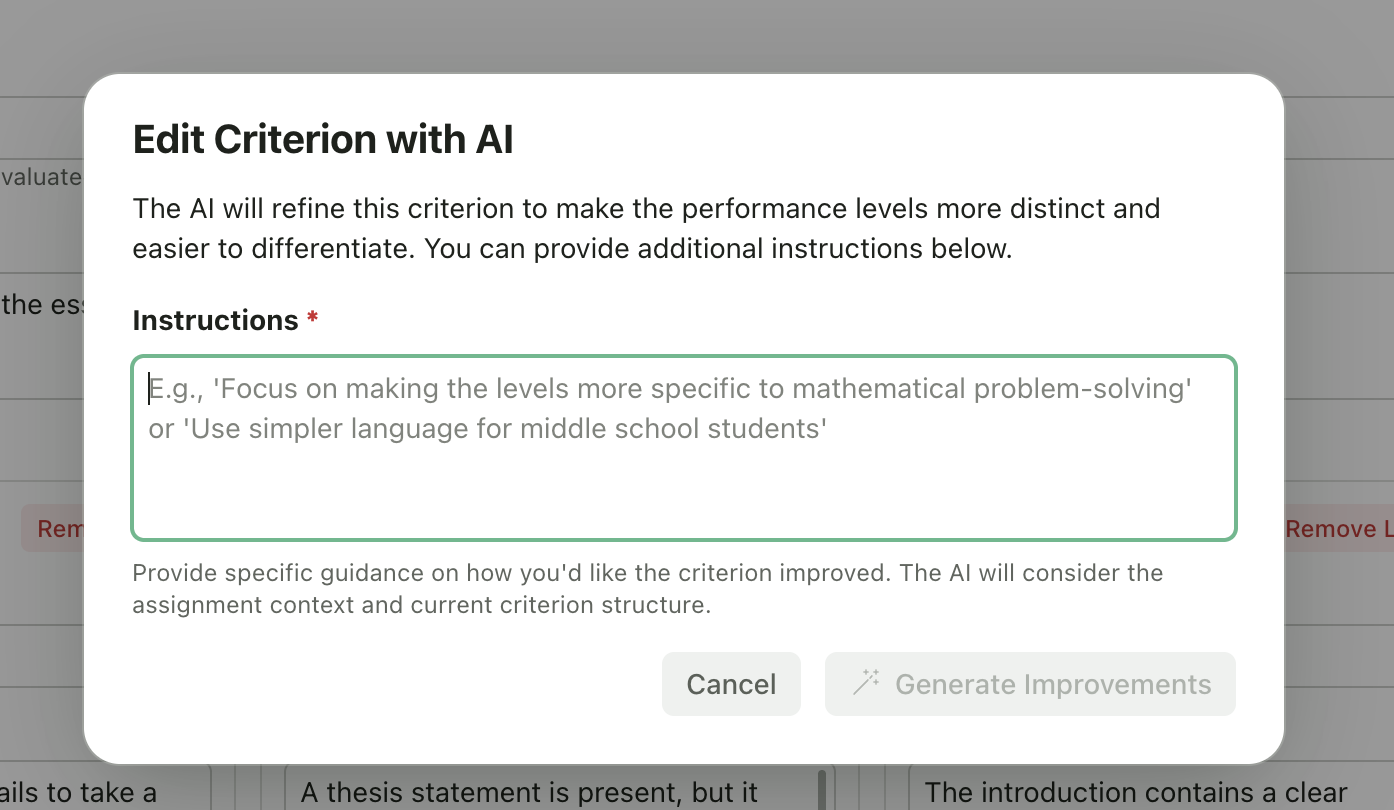Click inside the Instructions text area

(683, 448)
